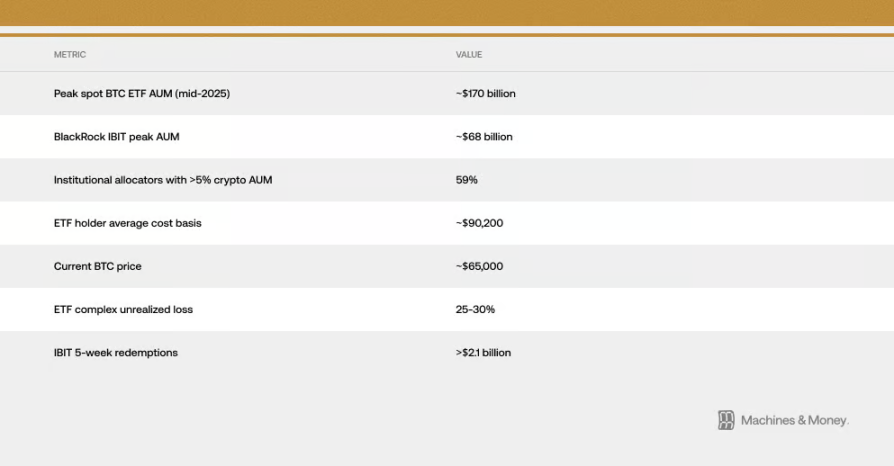Click the ETF holder average cost basis label
Image resolution: width=894 pixels, height=466 pixels.
coord(127,223)
